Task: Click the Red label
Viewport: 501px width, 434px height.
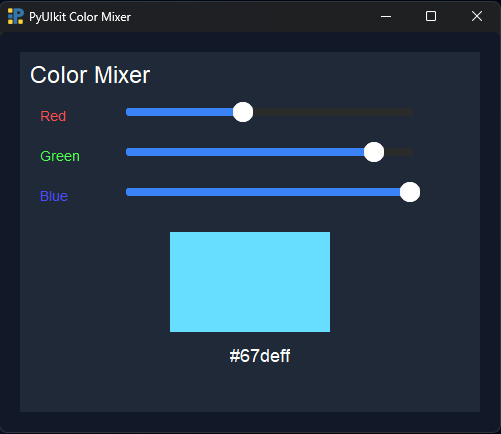Action: click(53, 116)
